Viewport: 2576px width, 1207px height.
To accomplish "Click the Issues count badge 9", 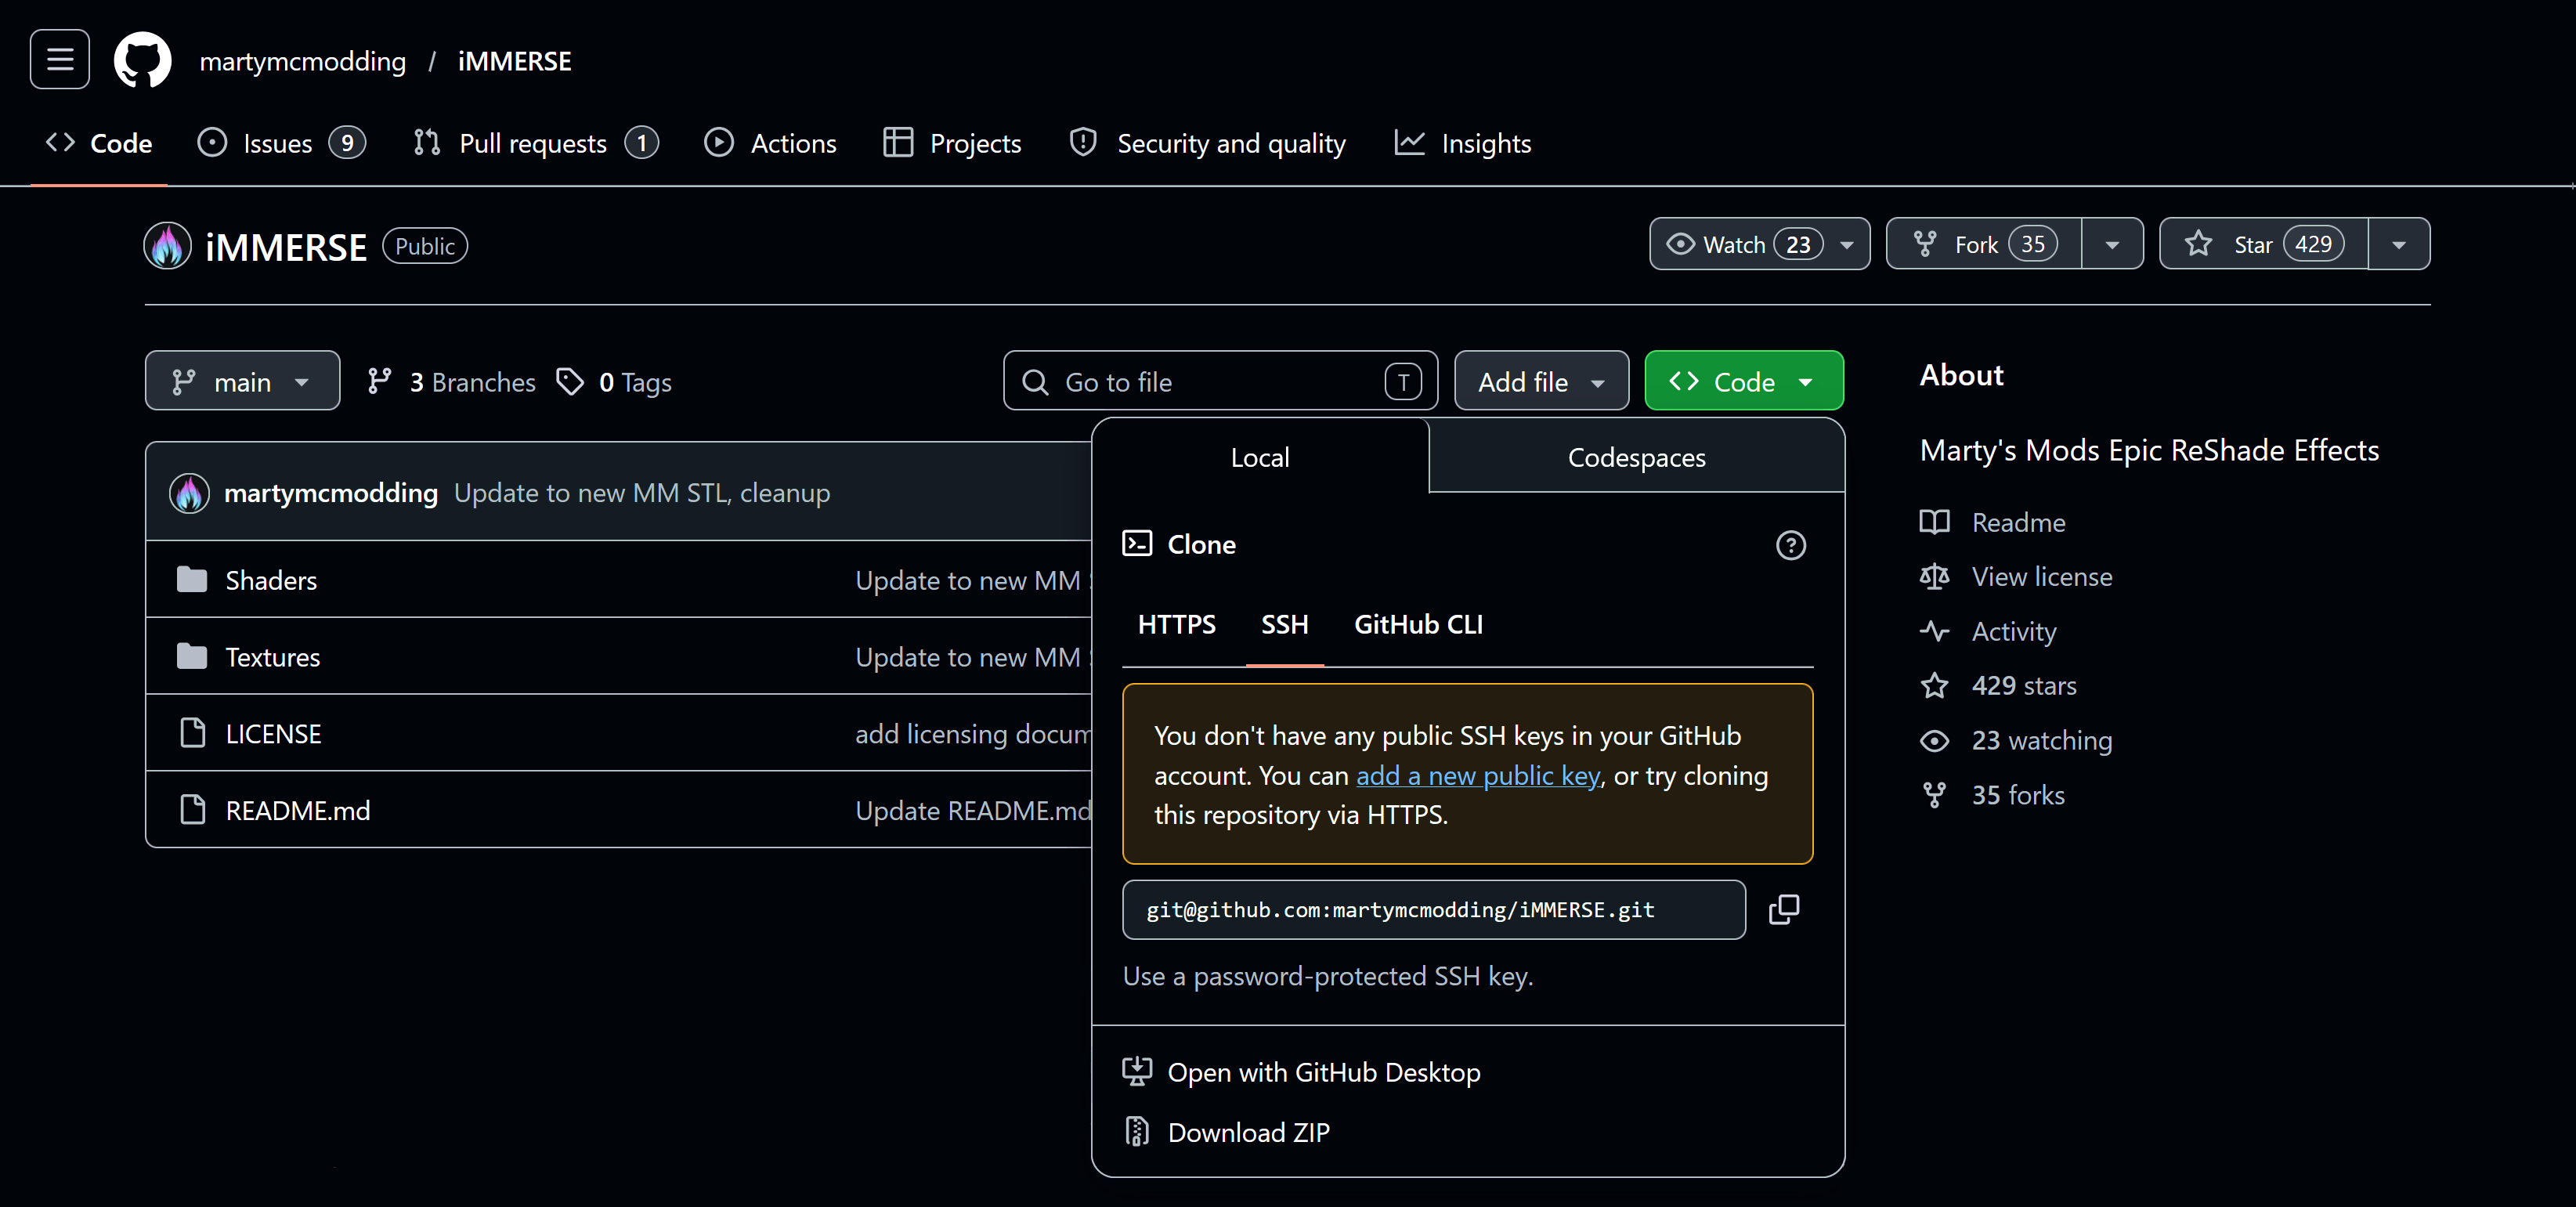I will (347, 143).
